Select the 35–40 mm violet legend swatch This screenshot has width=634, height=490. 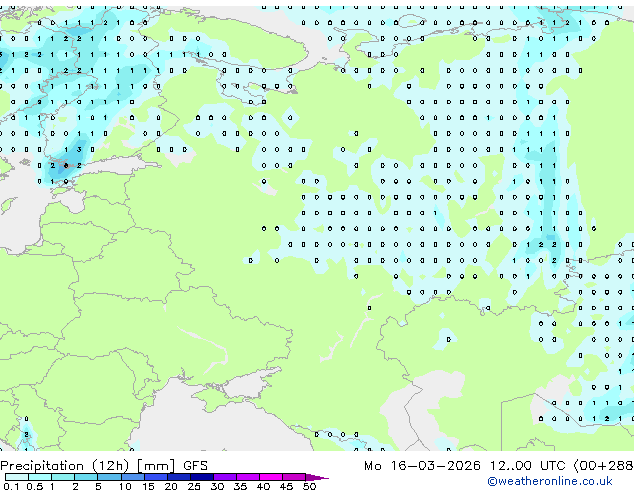tap(248, 477)
